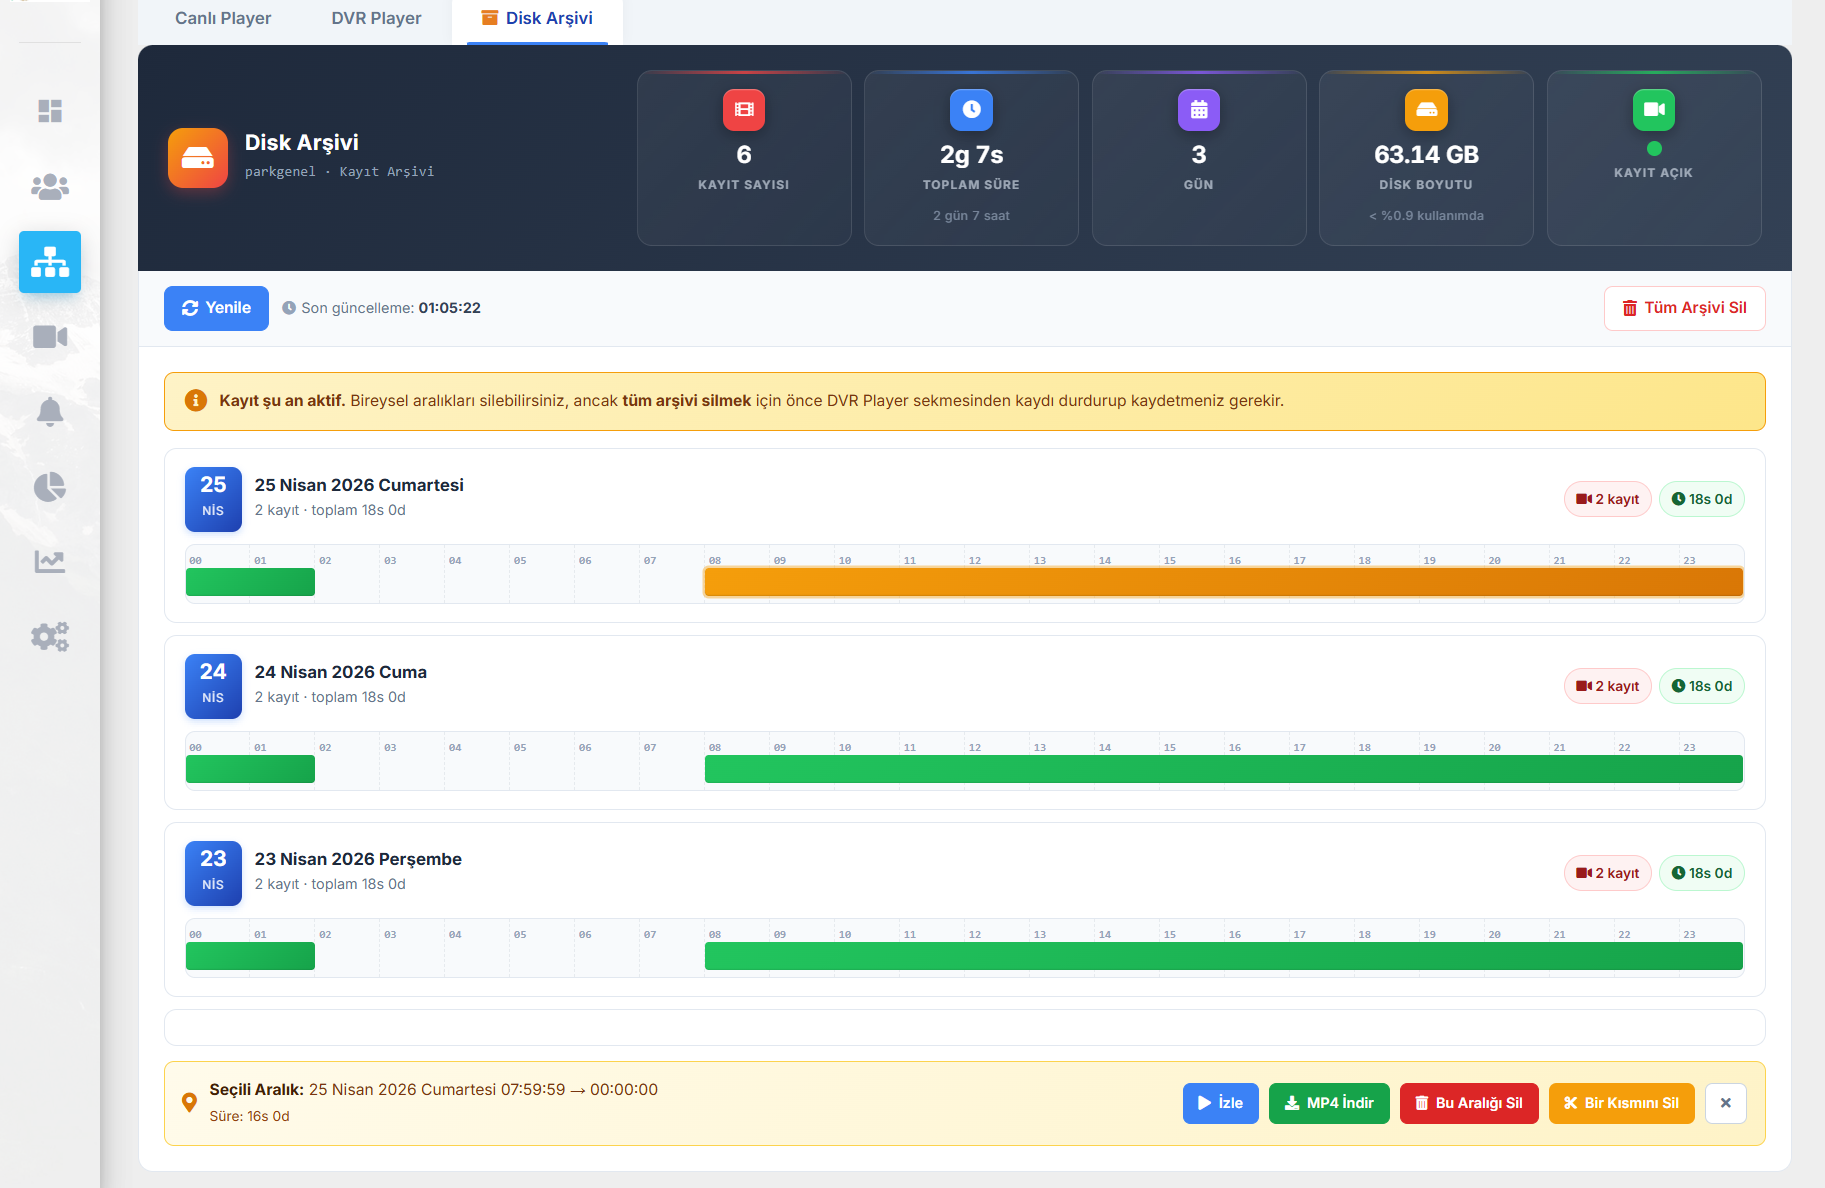Click the 24 NİS date badge

(x=213, y=686)
